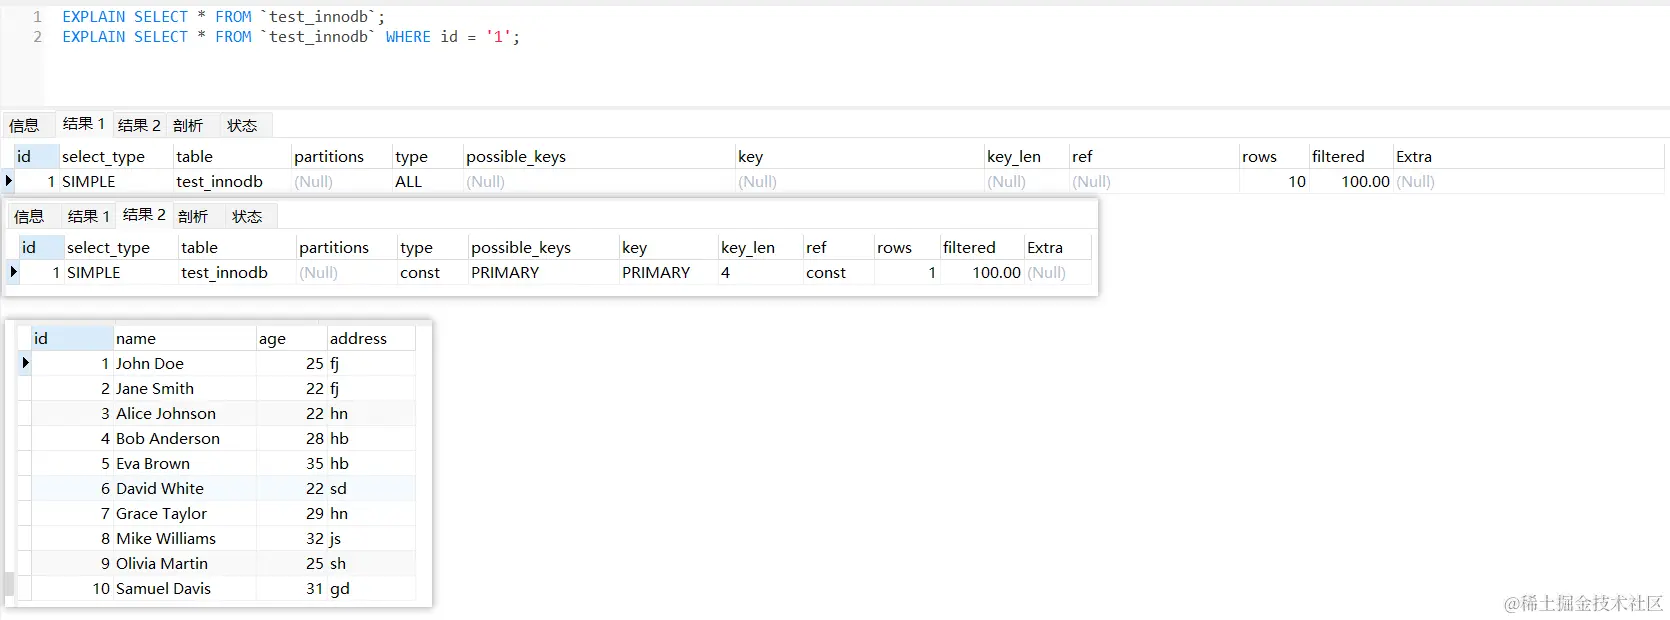Select the SIMPLE cell in the upper grid

point(116,181)
